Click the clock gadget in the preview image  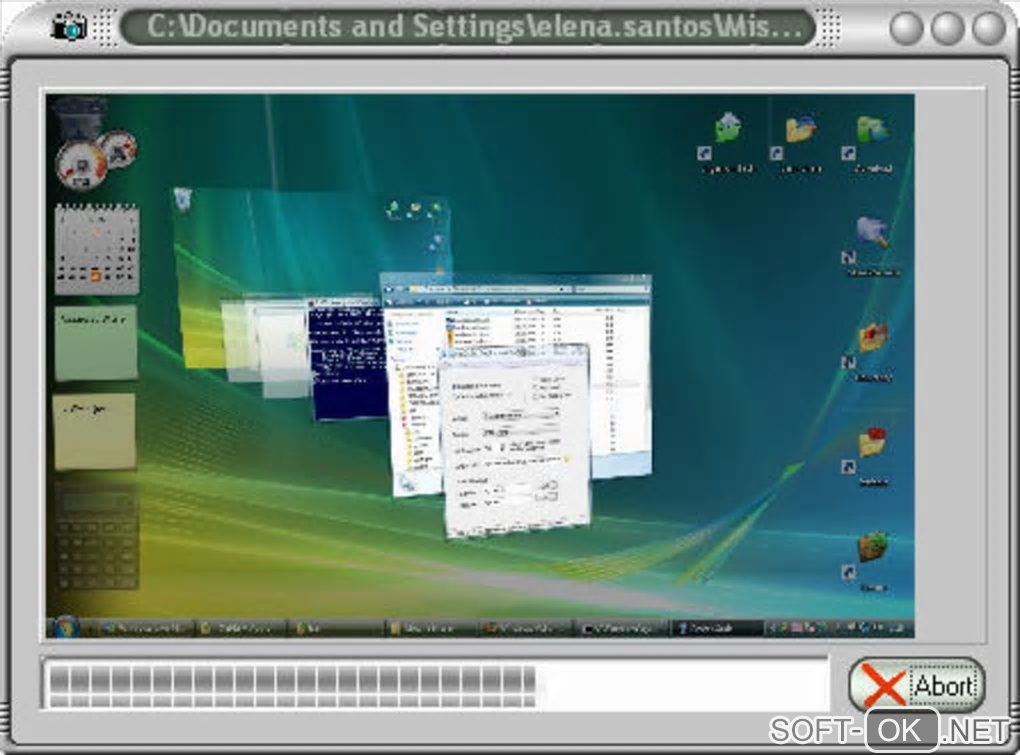pyautogui.click(x=96, y=160)
